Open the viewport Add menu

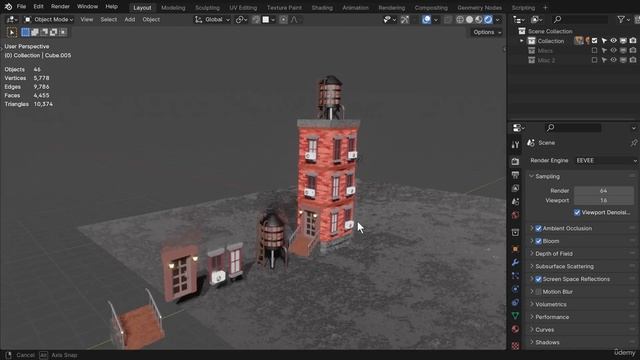(130, 20)
